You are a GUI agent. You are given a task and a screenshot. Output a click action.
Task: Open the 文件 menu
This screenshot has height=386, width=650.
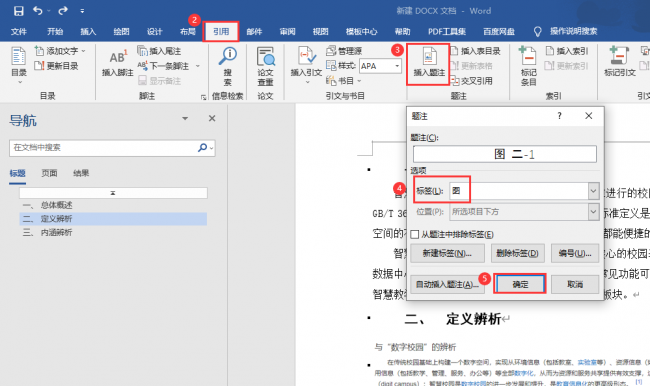(x=19, y=32)
